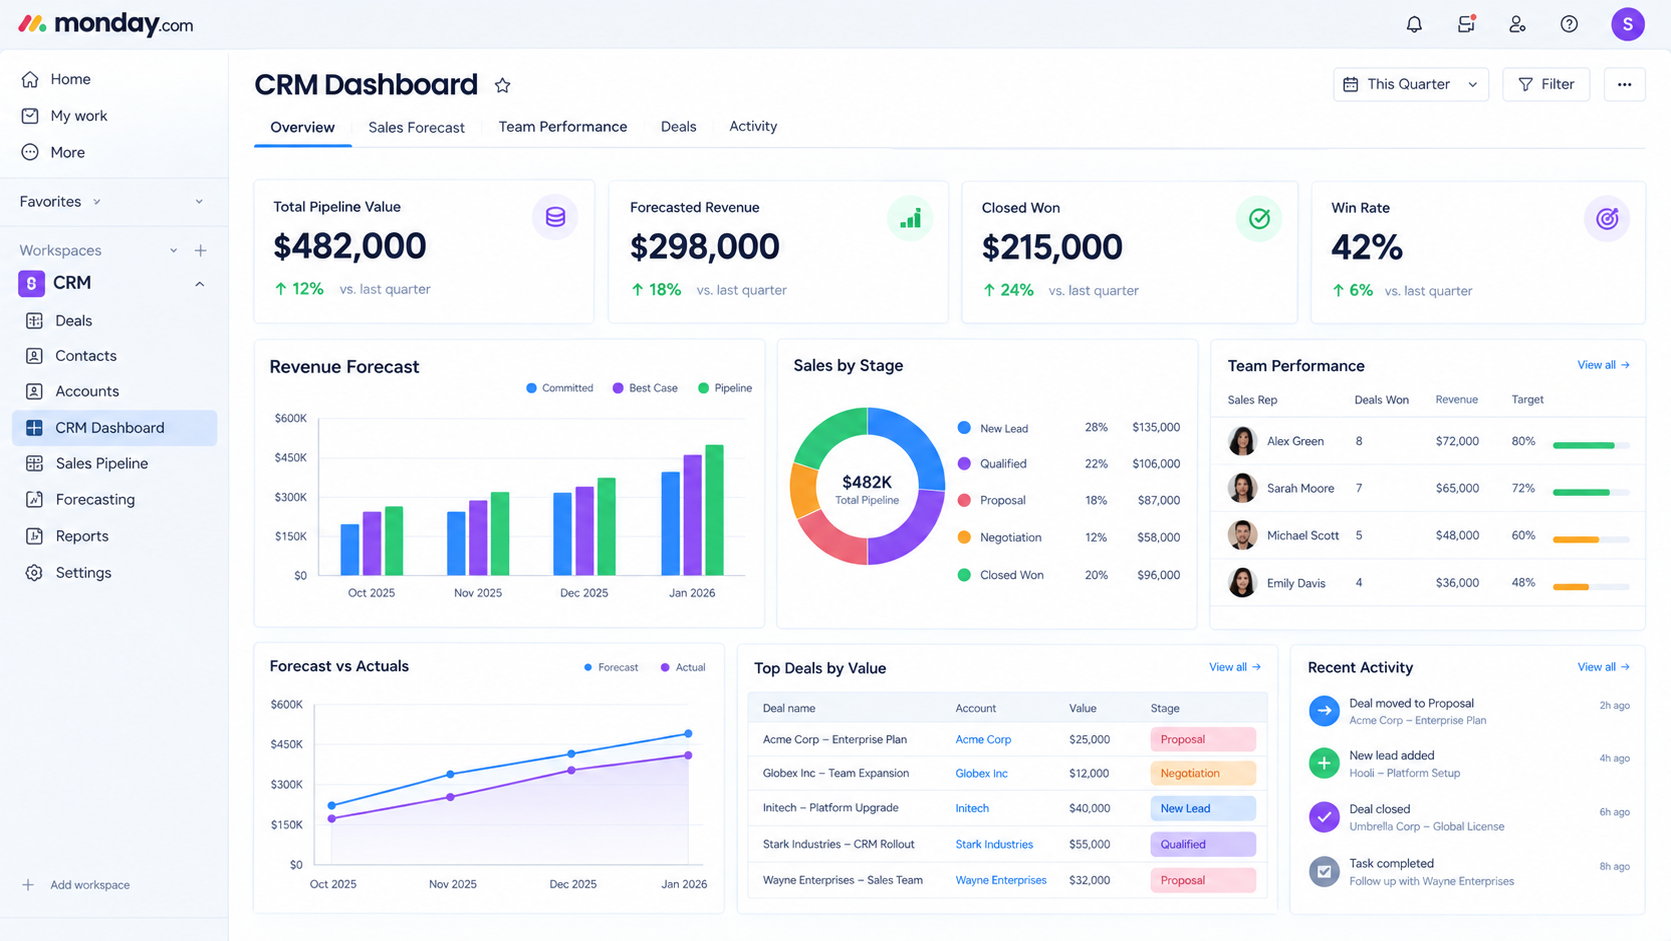Click the plus icon to add workspace item

[x=200, y=250]
